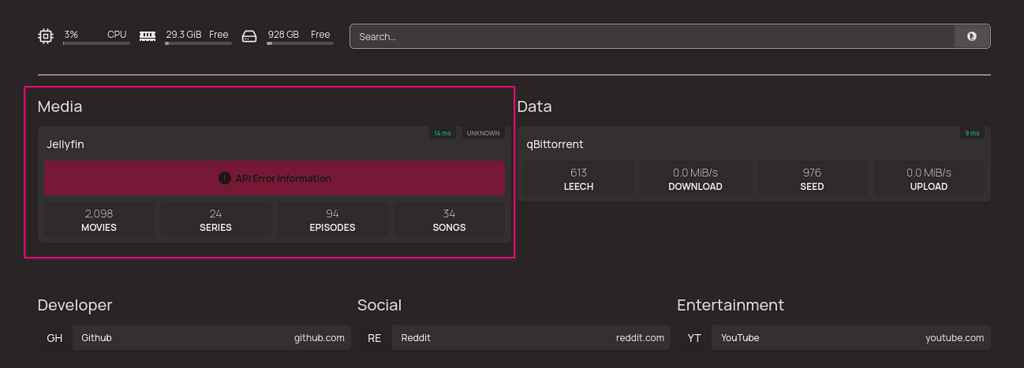Click the GH bookmark abbreviation icon
Screen dimensions: 1024x368
click(x=54, y=338)
